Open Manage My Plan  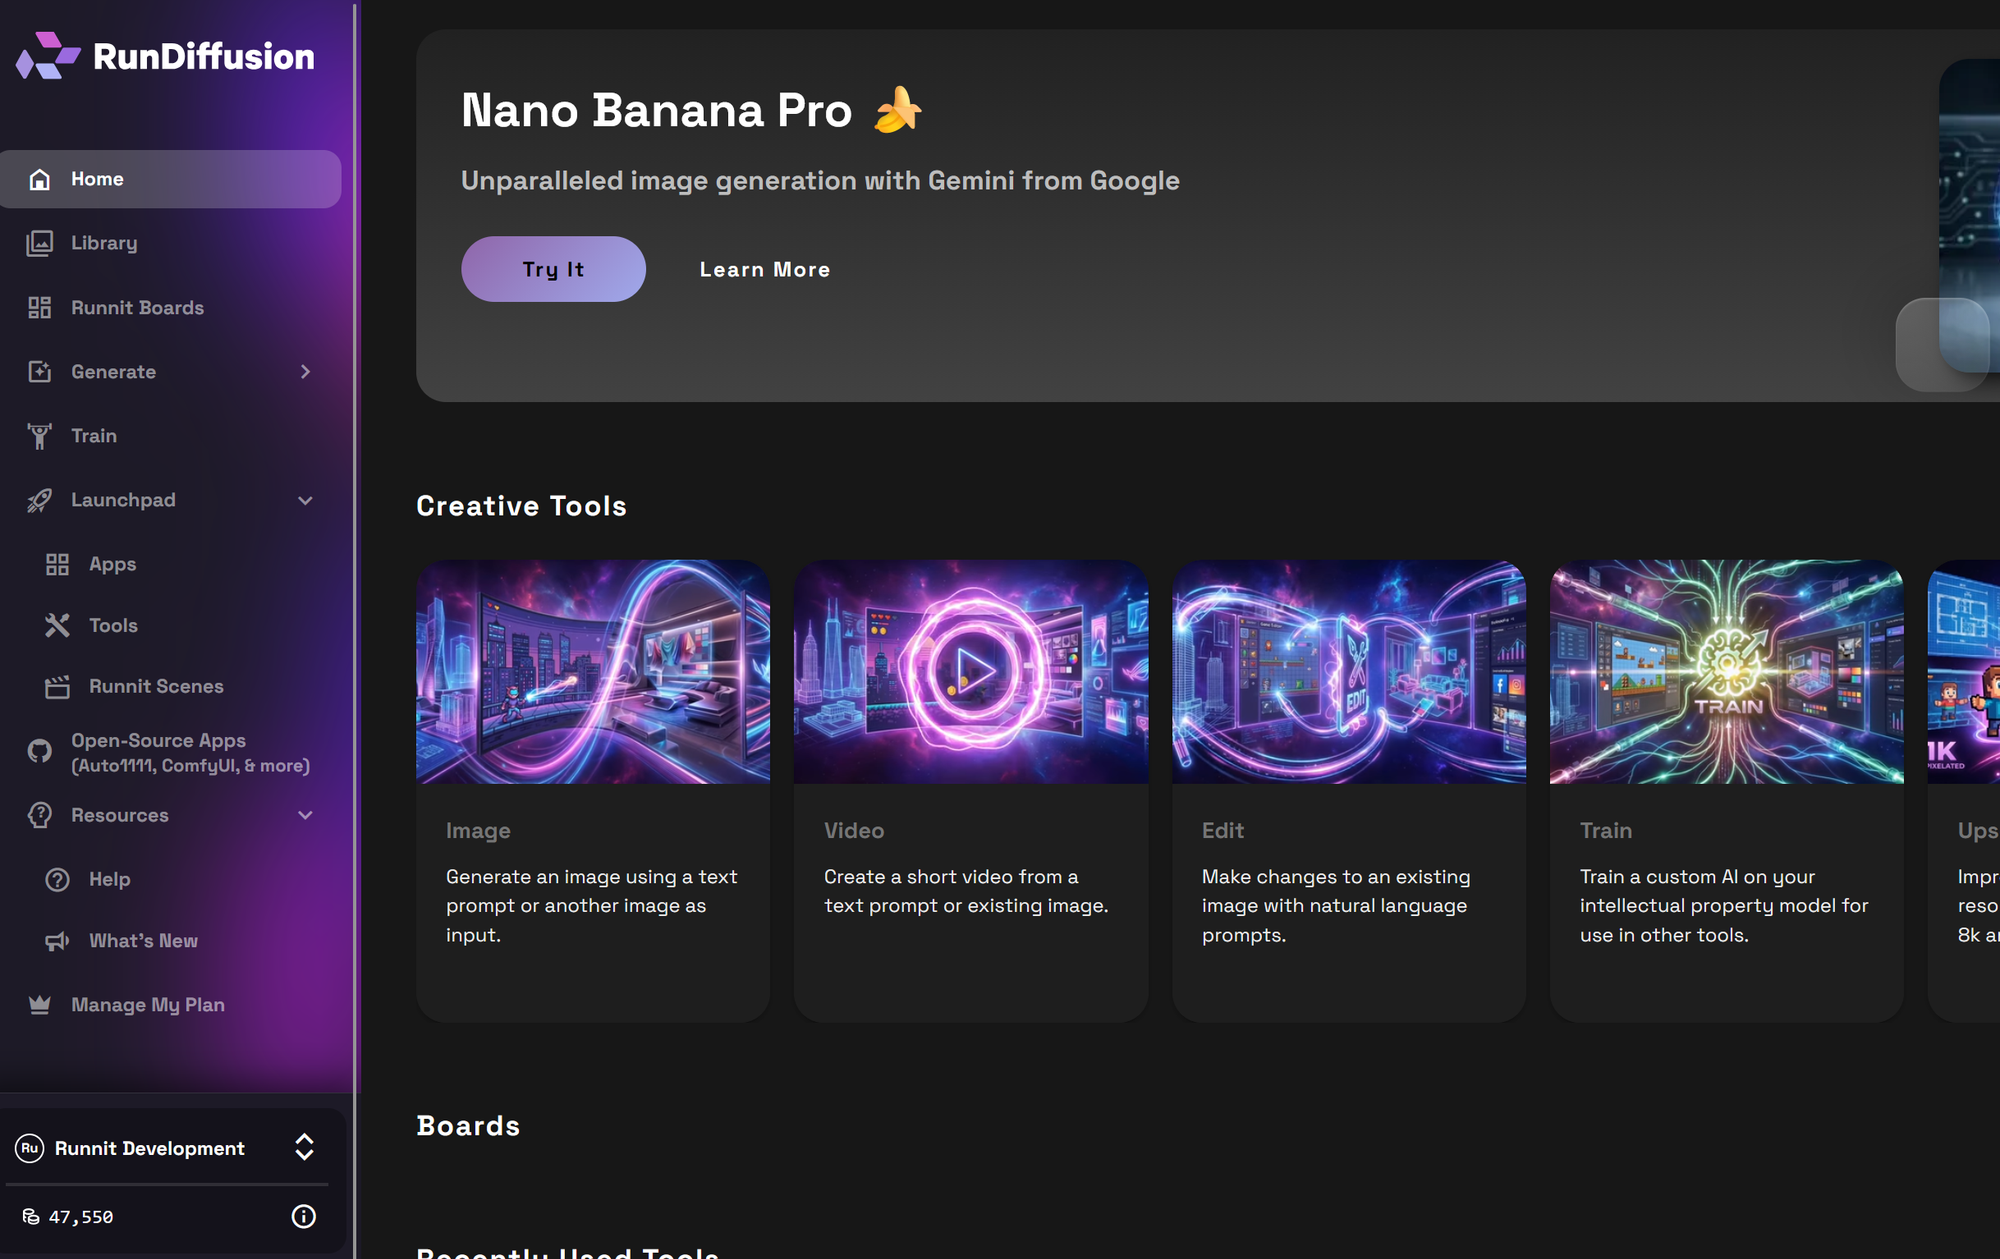(x=147, y=1005)
